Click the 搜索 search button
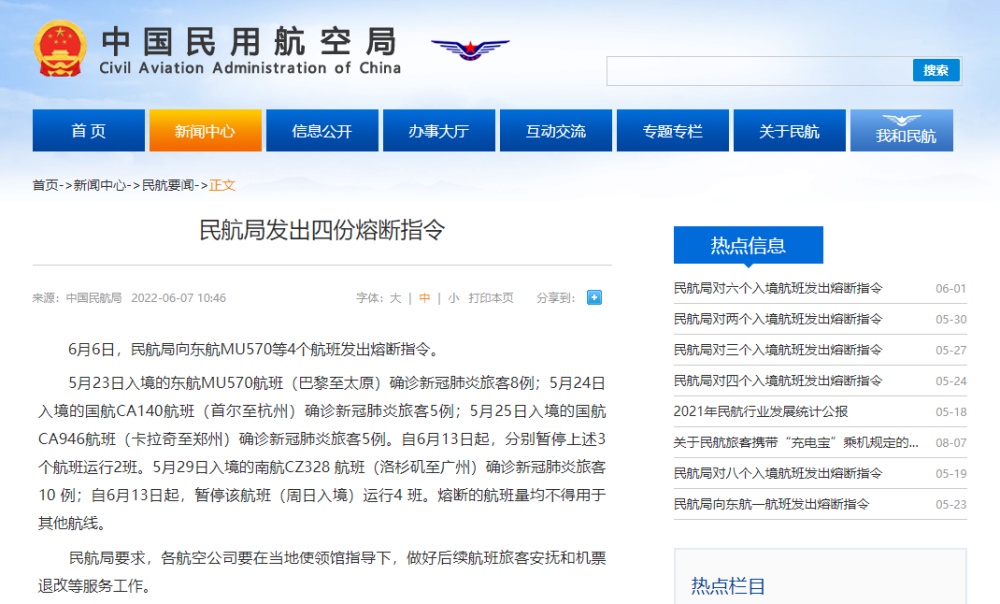The image size is (1000, 604). point(936,70)
